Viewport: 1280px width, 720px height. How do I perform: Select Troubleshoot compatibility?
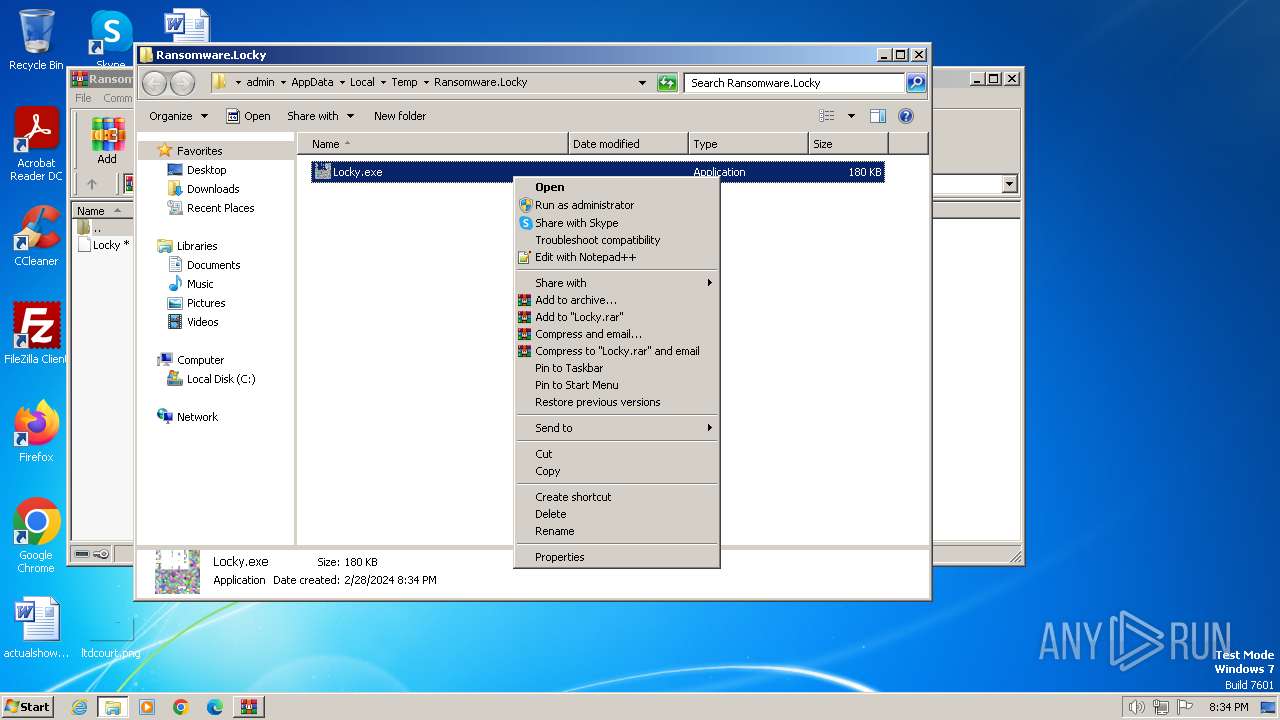click(617, 240)
